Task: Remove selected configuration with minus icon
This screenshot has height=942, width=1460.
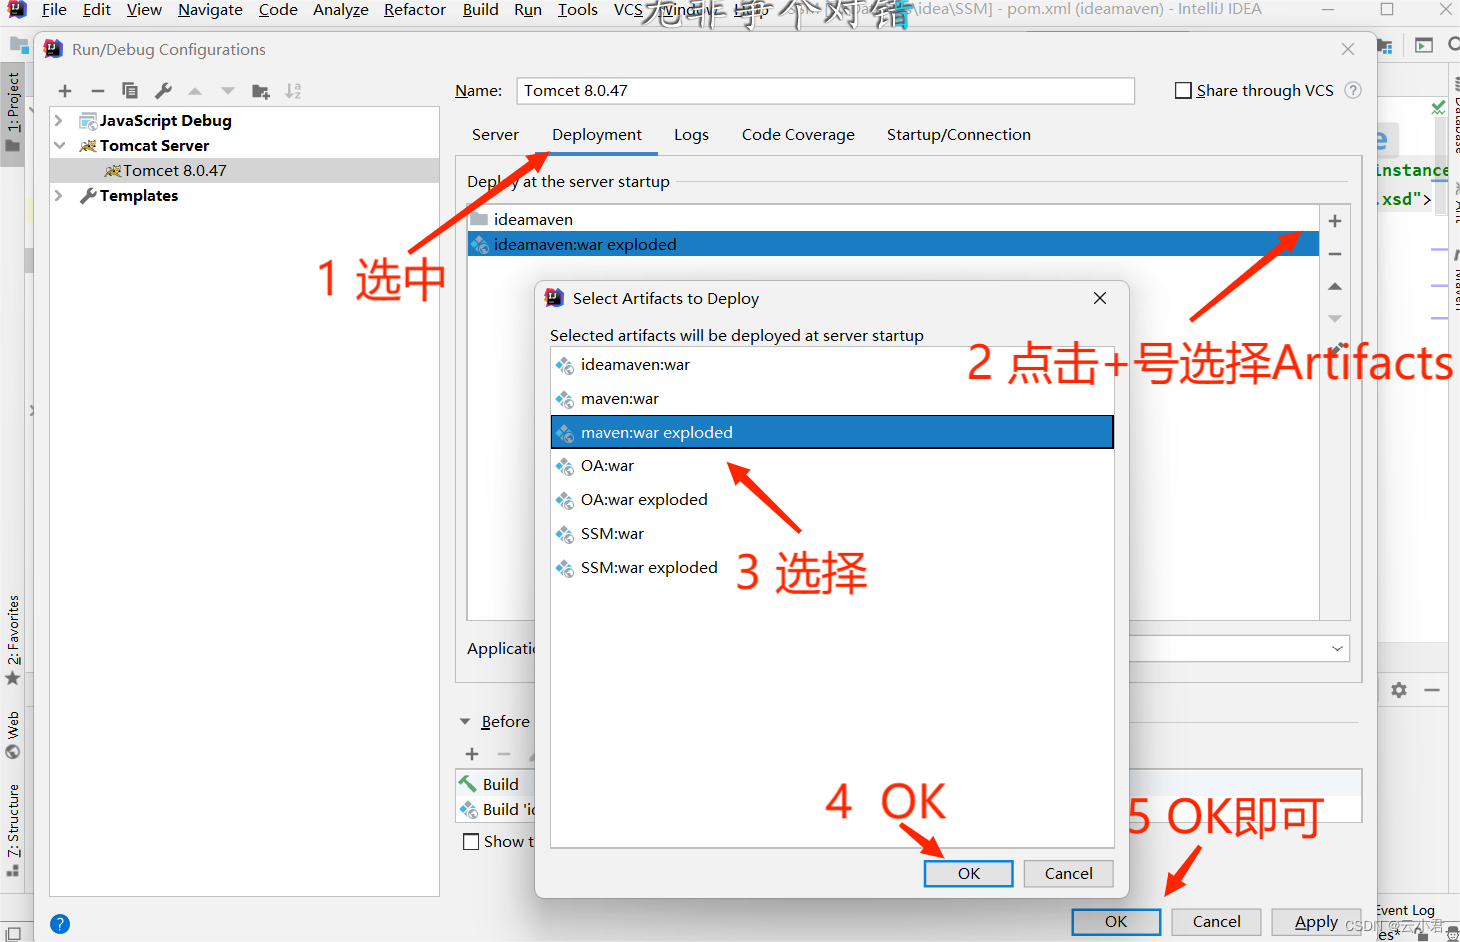Action: click(97, 91)
